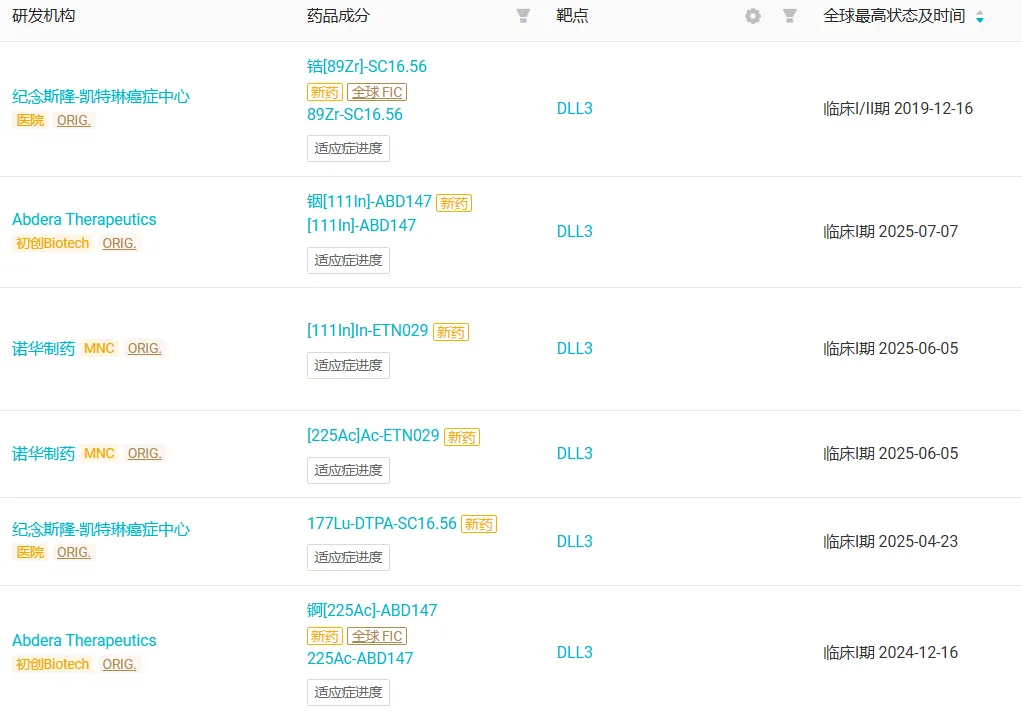Click the 医院 tag in the 177Lu row
This screenshot has width=1022, height=714.
point(30,552)
